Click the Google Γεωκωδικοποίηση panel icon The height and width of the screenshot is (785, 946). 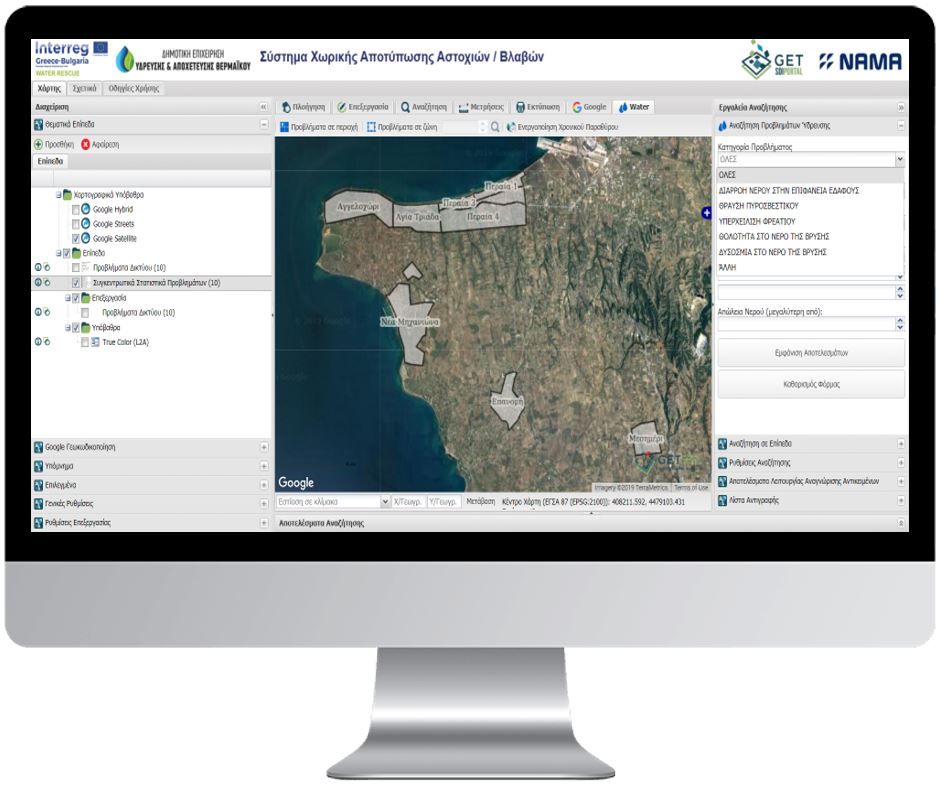pyautogui.click(x=39, y=447)
